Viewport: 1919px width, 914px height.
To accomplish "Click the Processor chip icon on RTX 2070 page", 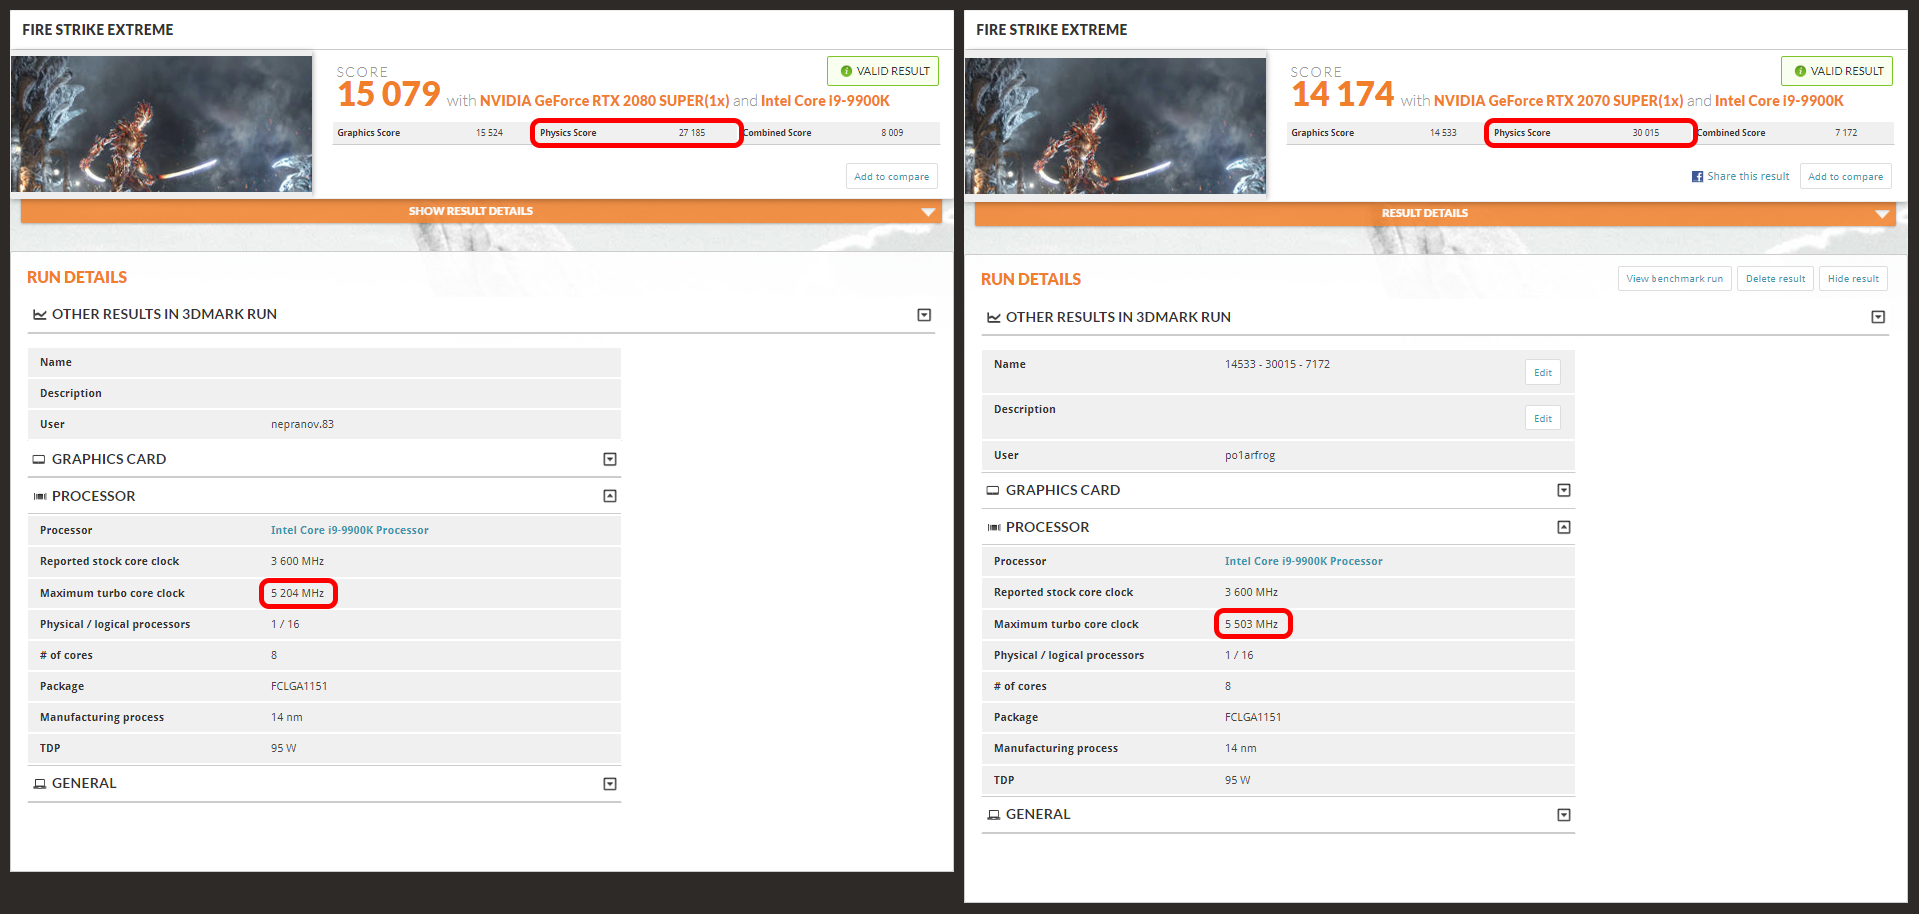I will pyautogui.click(x=994, y=527).
